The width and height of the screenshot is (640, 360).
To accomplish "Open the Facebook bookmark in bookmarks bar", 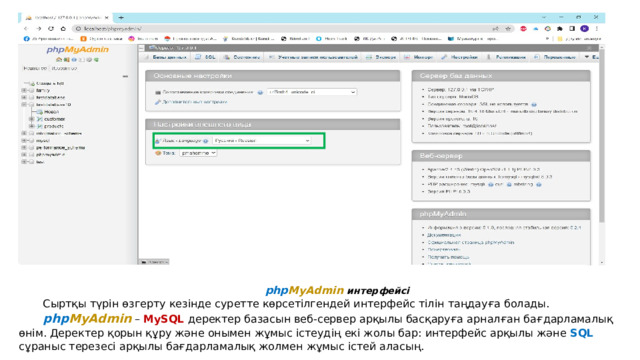I will pyautogui.click(x=49, y=38).
